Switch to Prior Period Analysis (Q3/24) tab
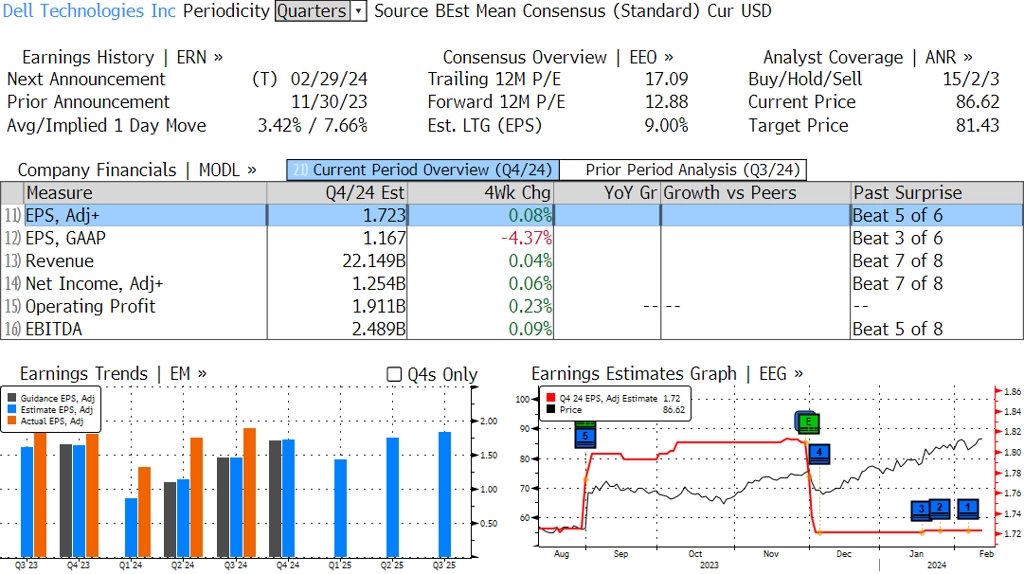The width and height of the screenshot is (1024, 574). (x=683, y=170)
